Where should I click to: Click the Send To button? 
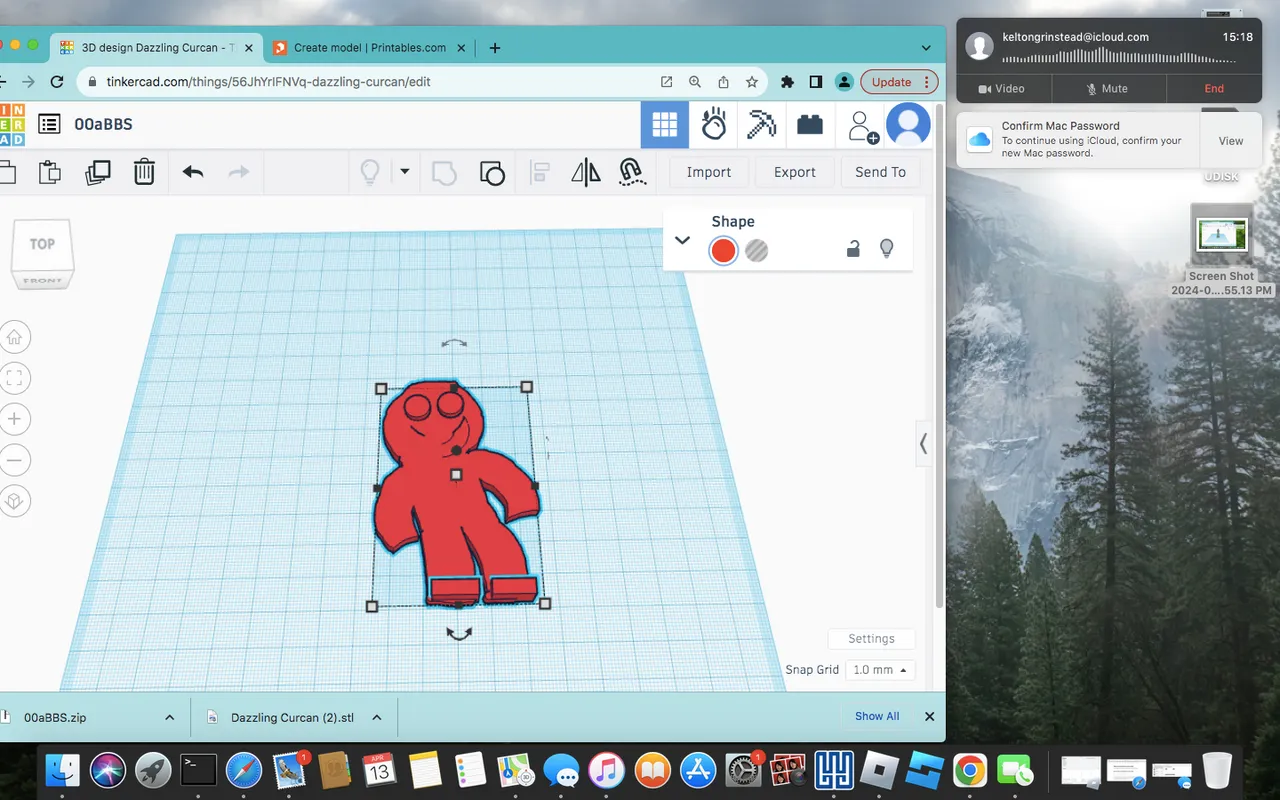tap(880, 172)
